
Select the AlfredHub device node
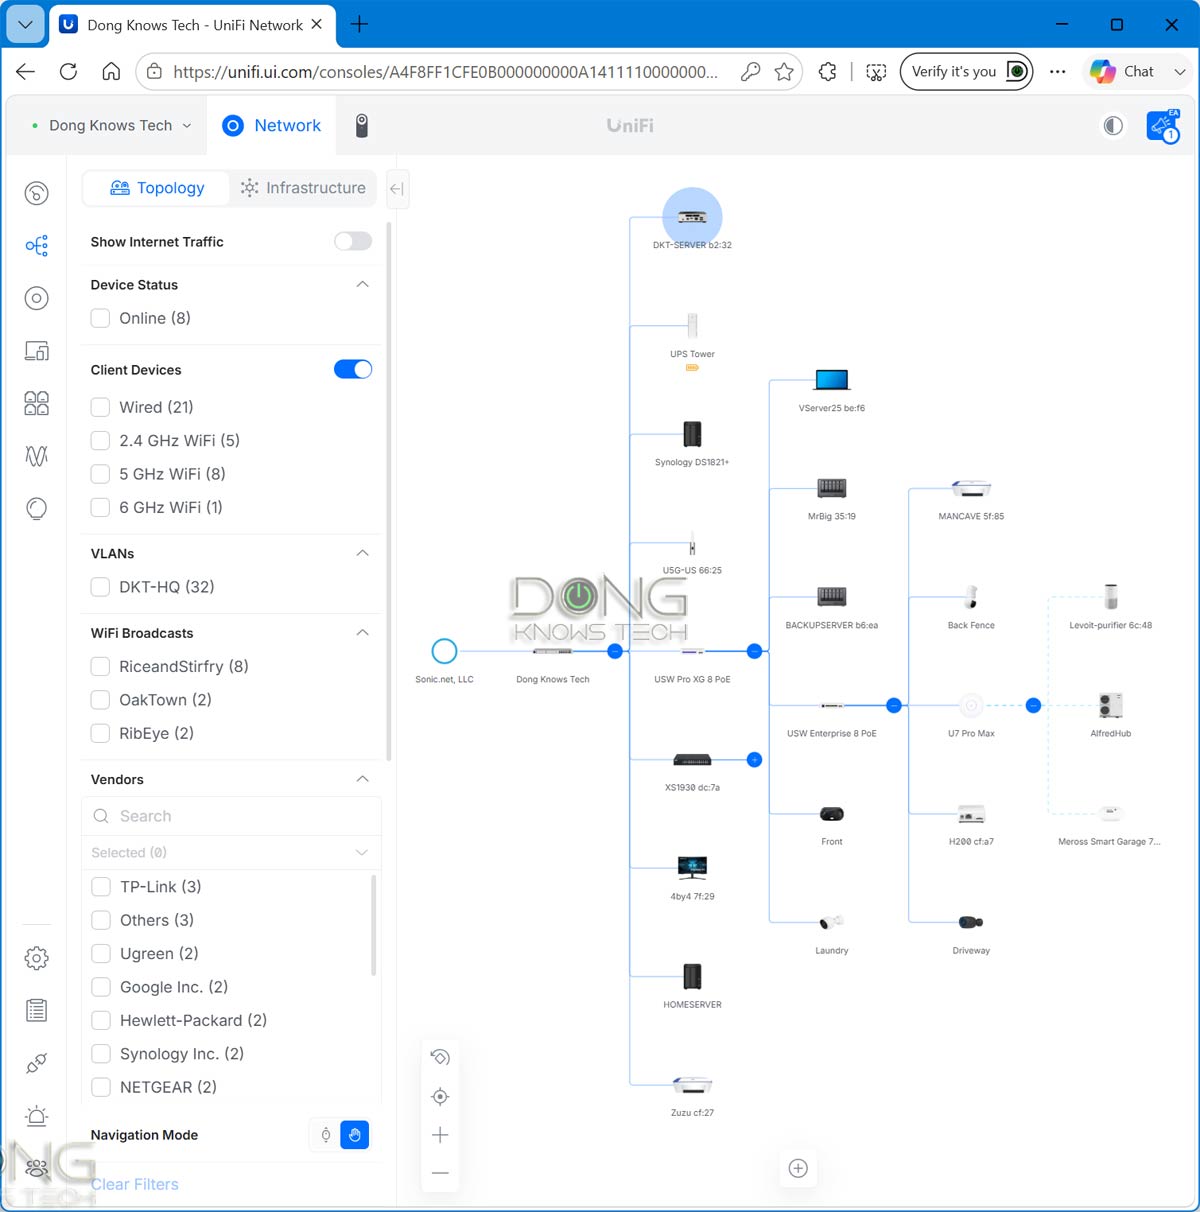(1110, 705)
